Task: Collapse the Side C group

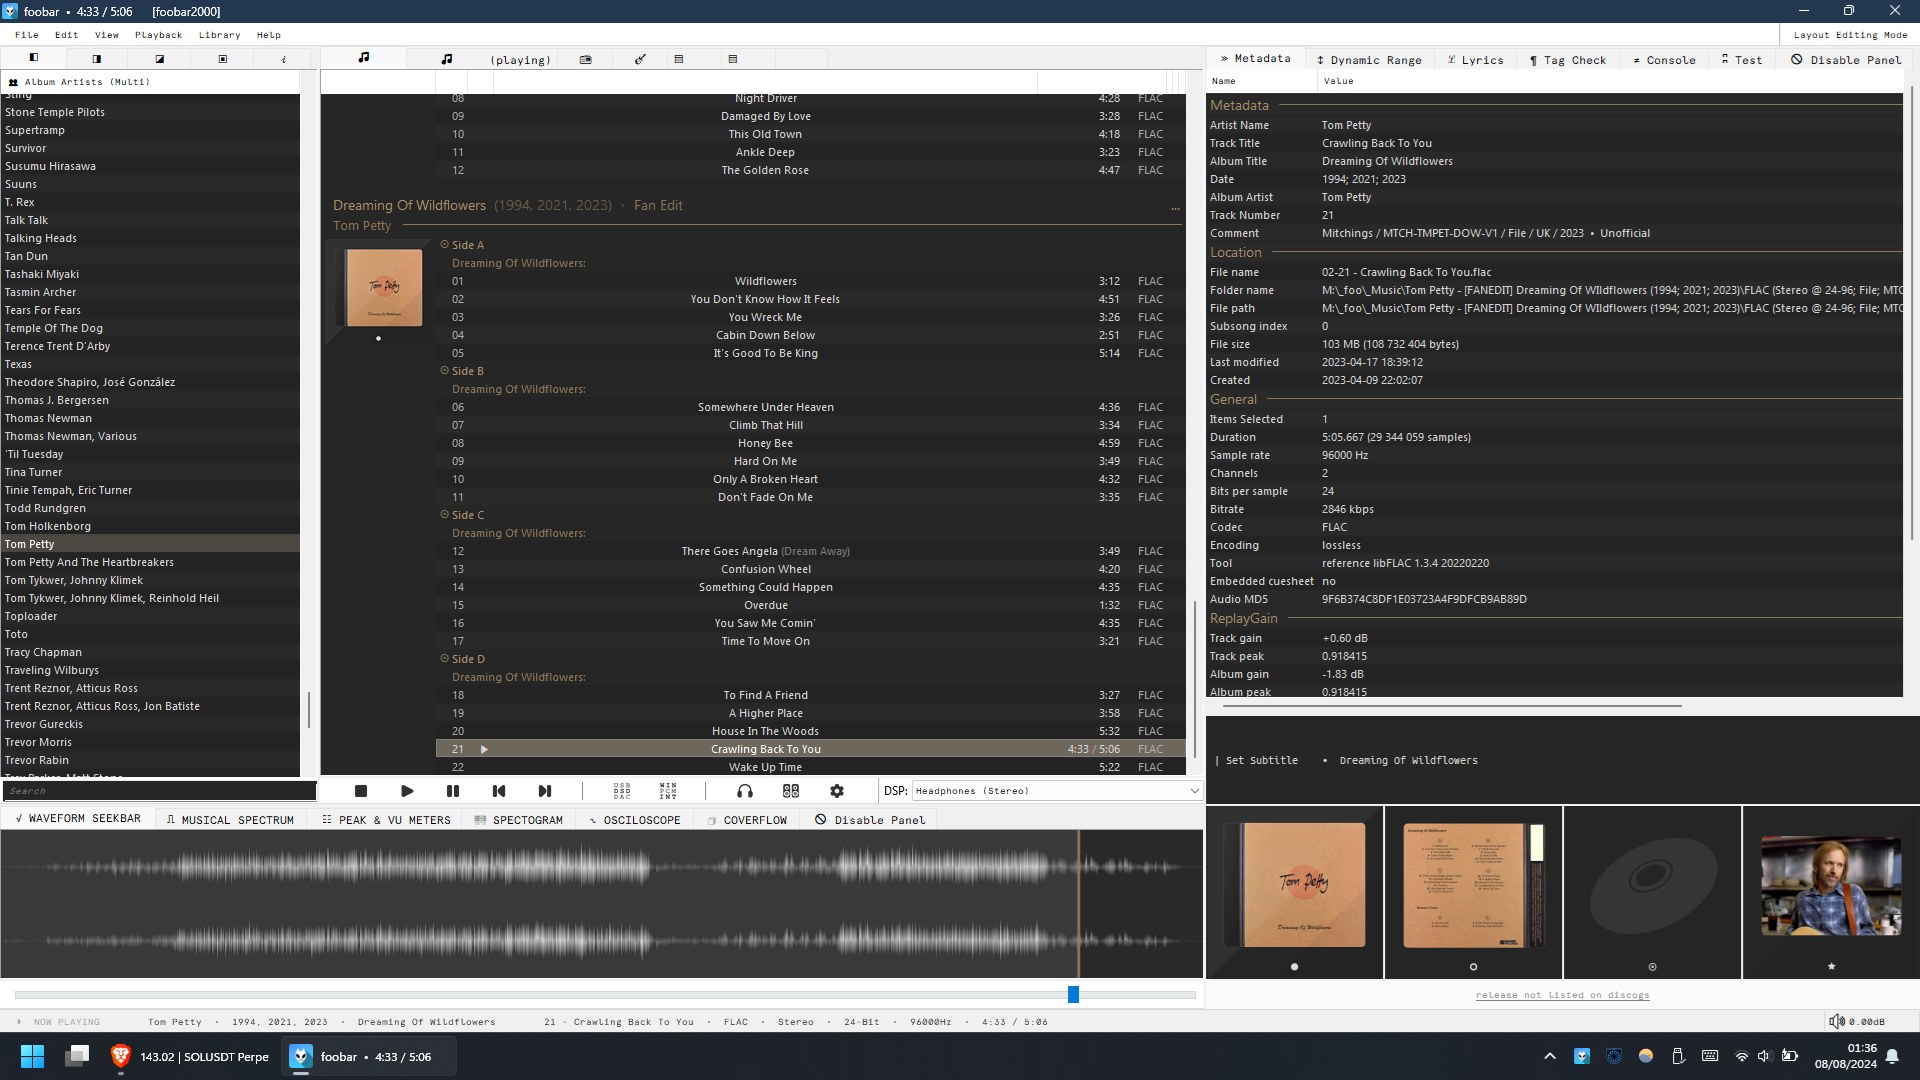Action: pos(445,514)
